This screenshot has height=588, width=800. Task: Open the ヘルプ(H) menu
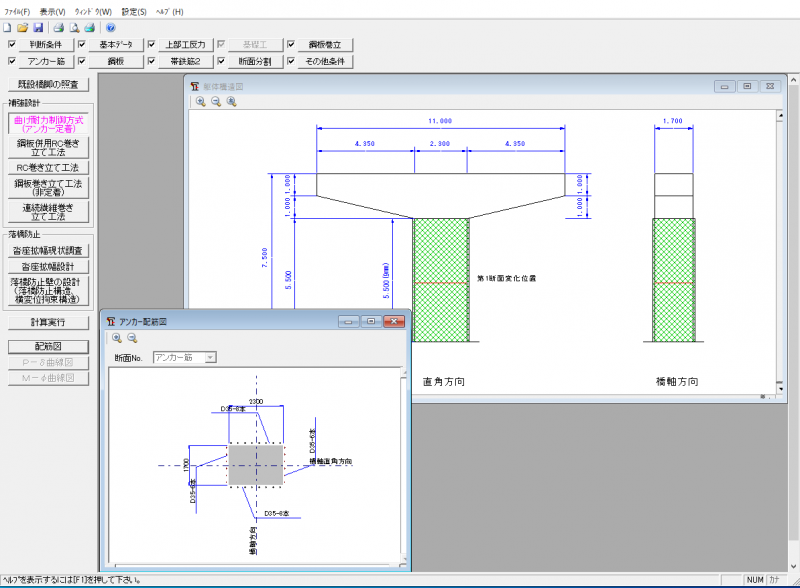pos(169,11)
